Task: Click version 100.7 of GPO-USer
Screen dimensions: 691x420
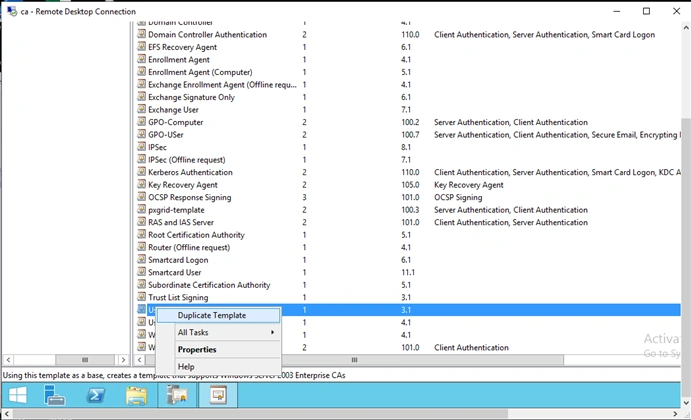Action: click(x=410, y=135)
